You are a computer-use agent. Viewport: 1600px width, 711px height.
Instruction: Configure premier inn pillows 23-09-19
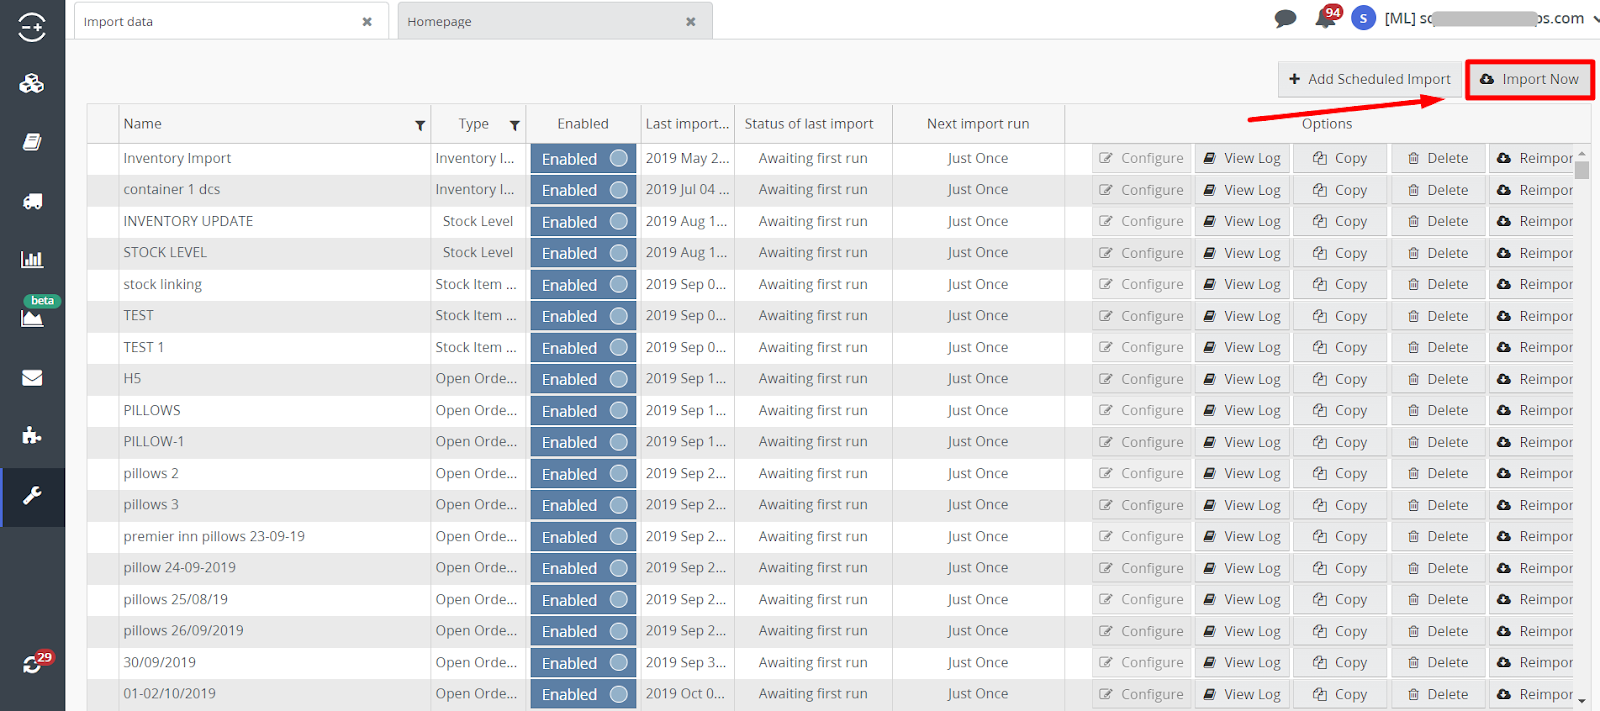[x=1141, y=536]
